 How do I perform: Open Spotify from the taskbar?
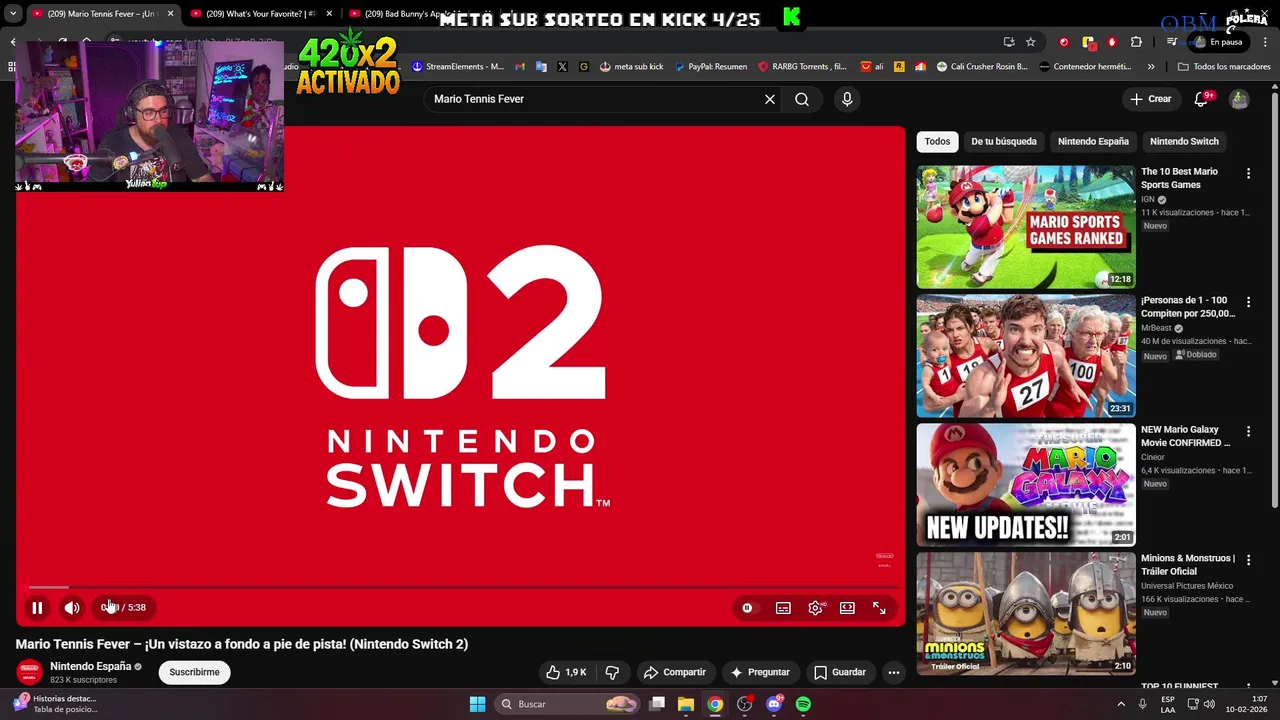pos(803,704)
